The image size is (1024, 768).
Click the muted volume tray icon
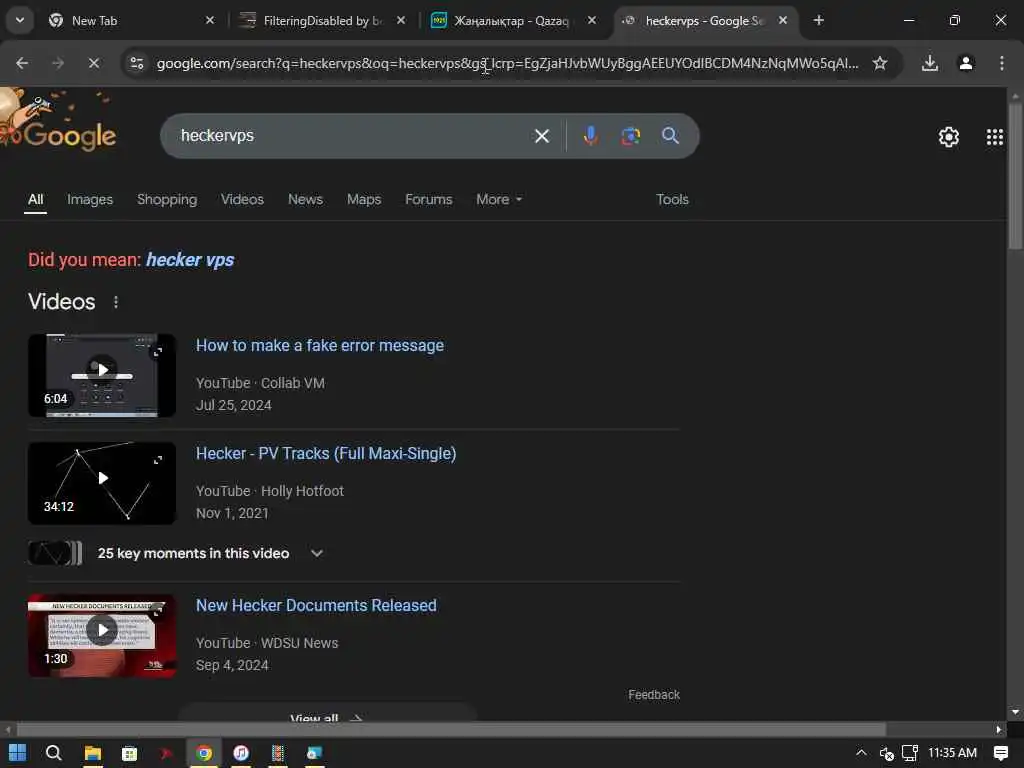[886, 754]
